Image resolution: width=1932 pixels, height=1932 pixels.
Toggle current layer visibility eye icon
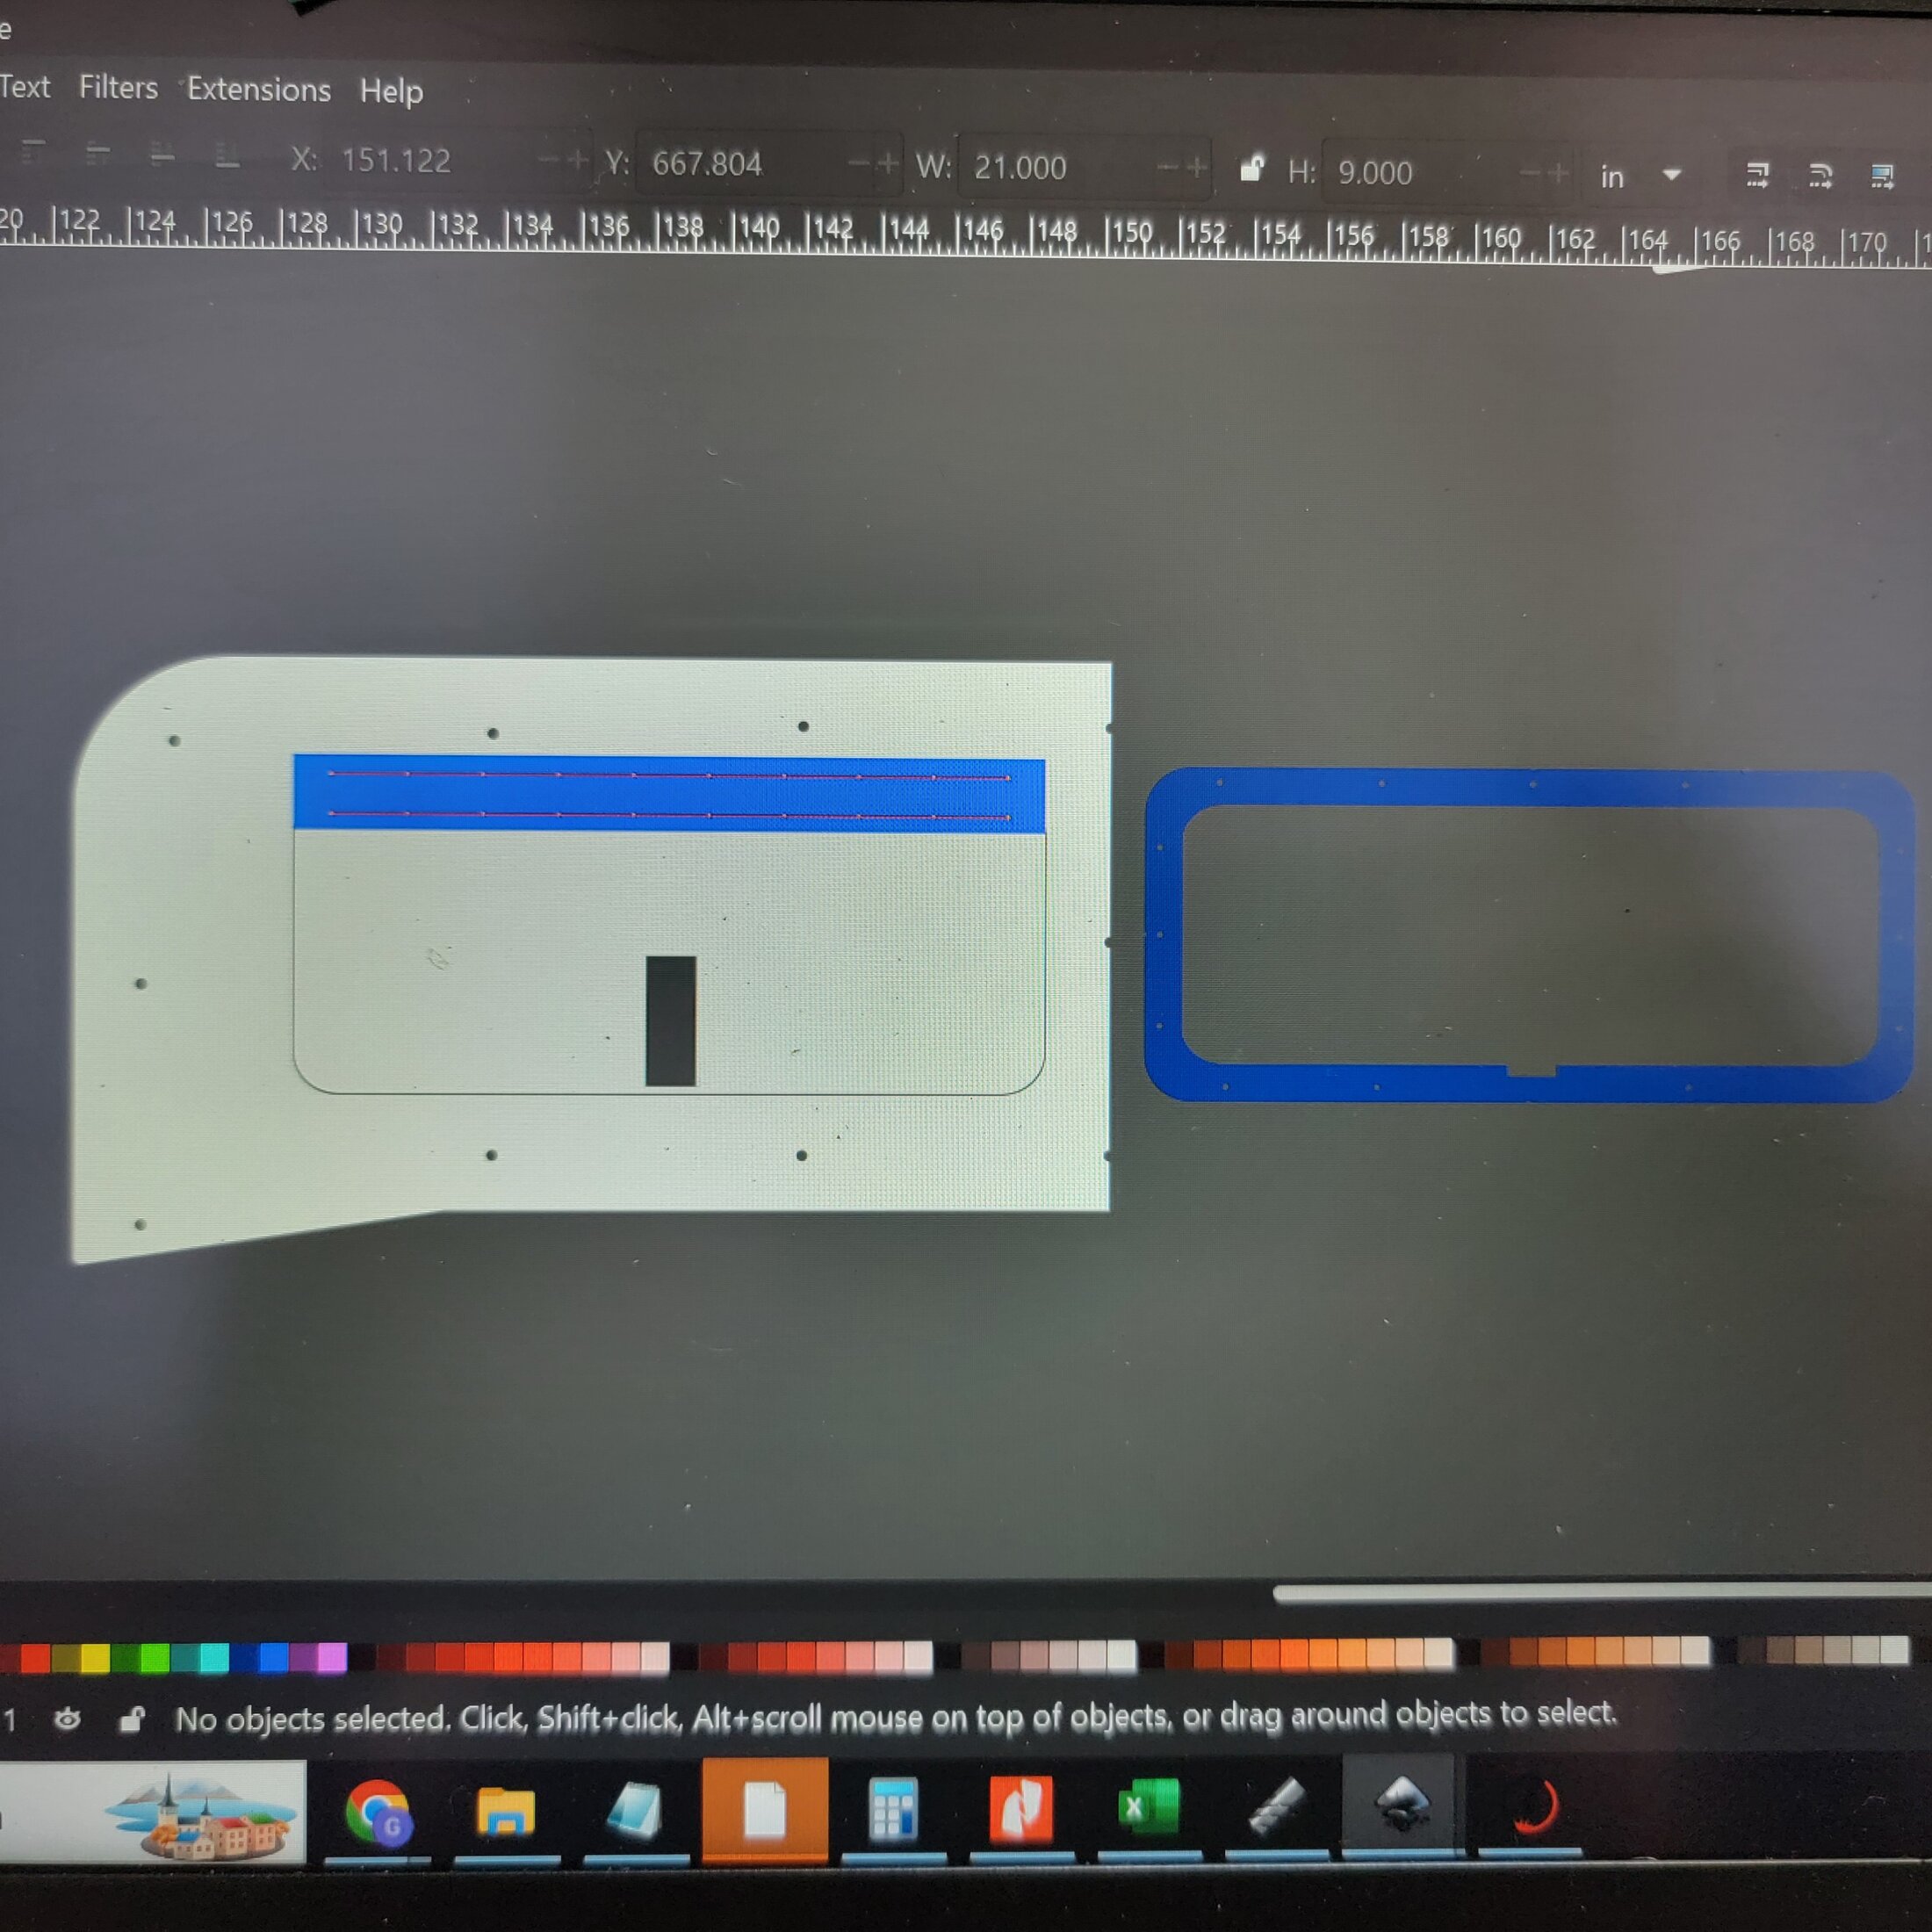coord(67,1719)
